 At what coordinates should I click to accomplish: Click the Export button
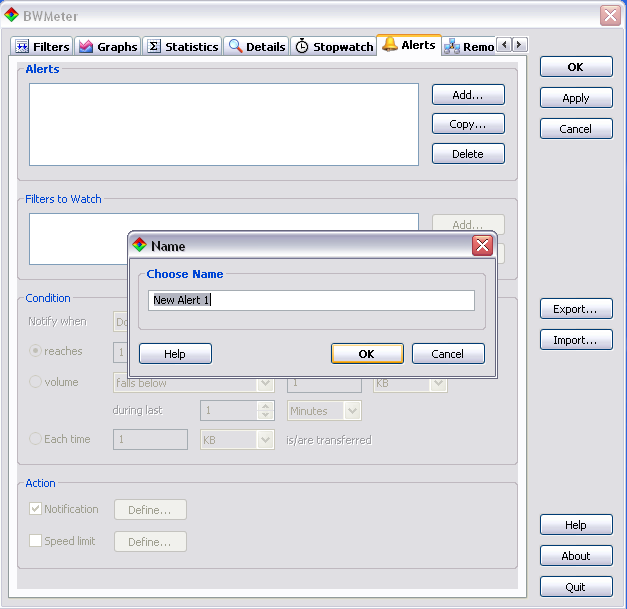pos(576,309)
